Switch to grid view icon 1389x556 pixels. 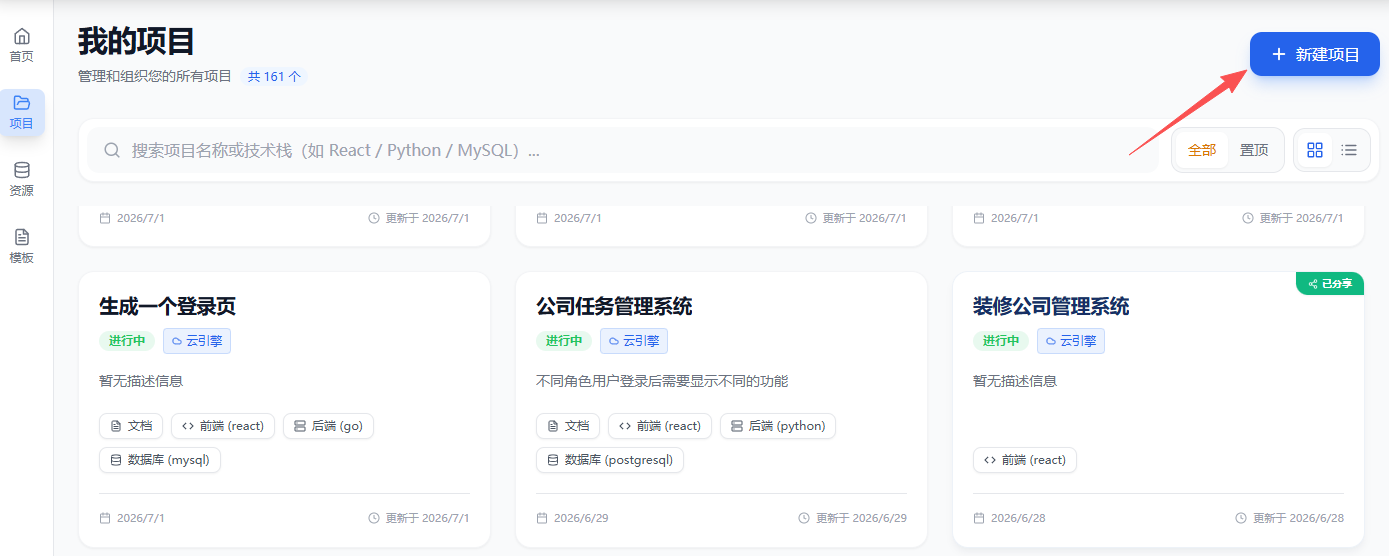pyautogui.click(x=1315, y=150)
